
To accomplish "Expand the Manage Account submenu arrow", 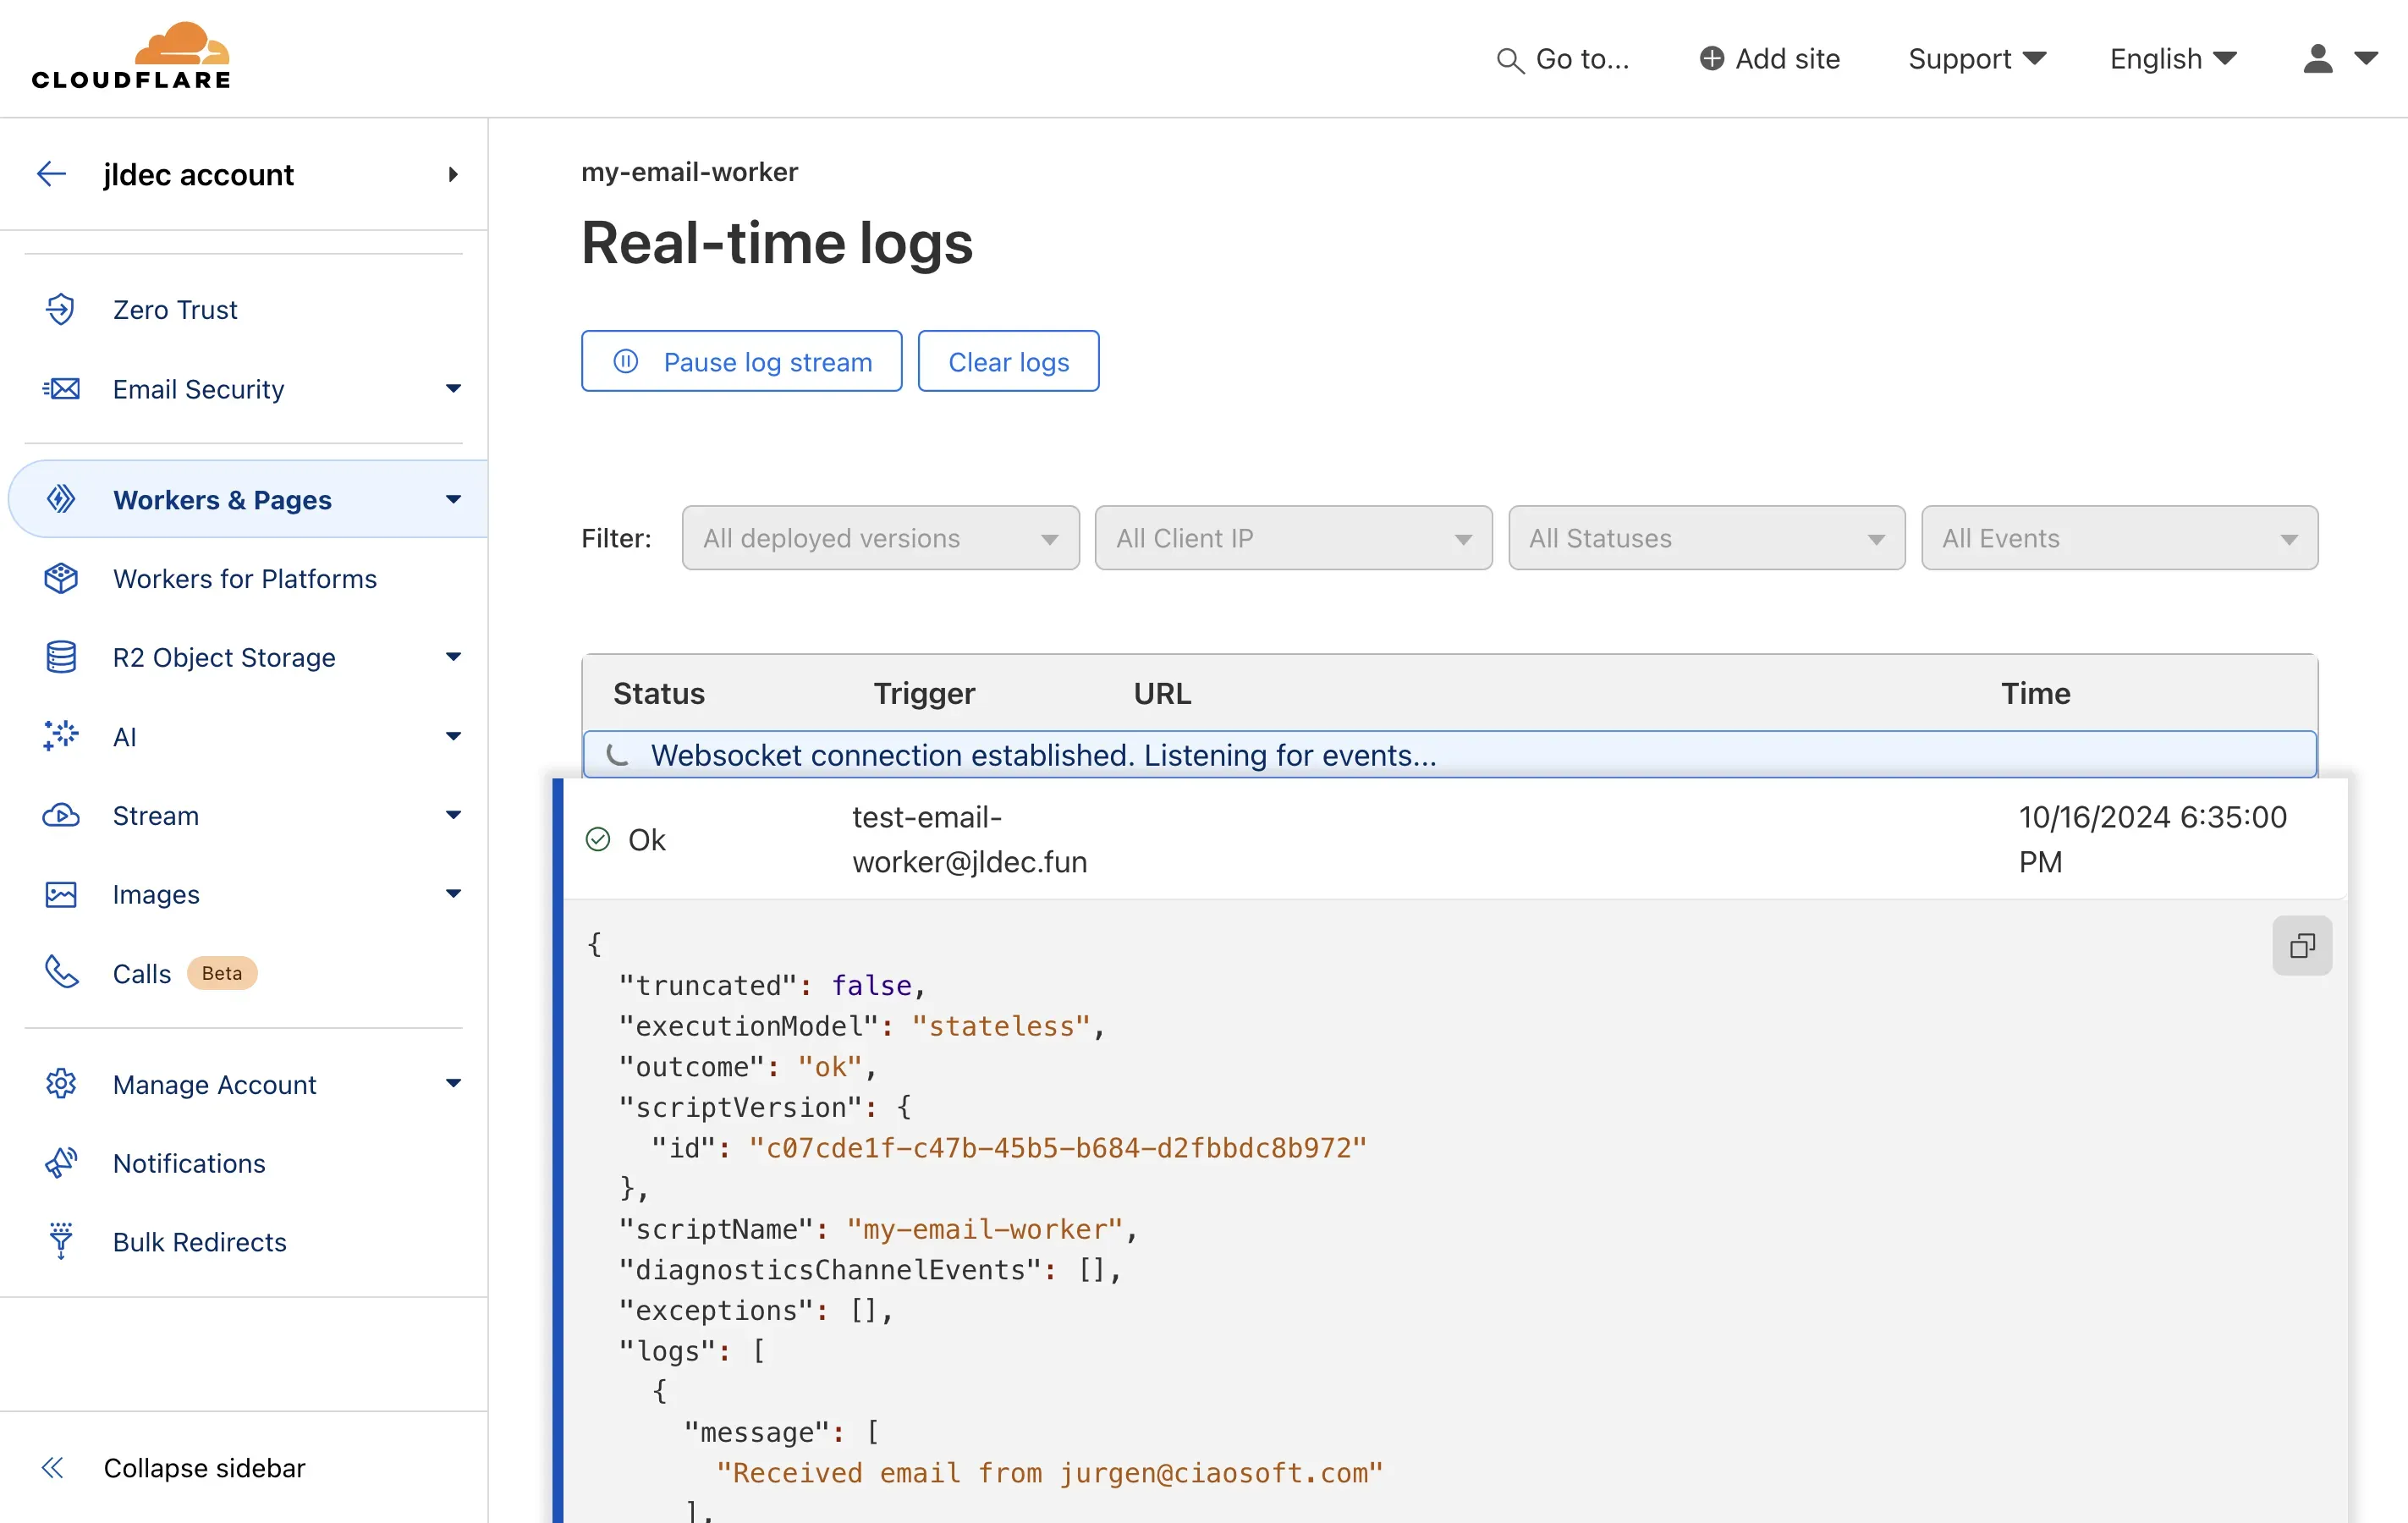I will [x=453, y=1083].
